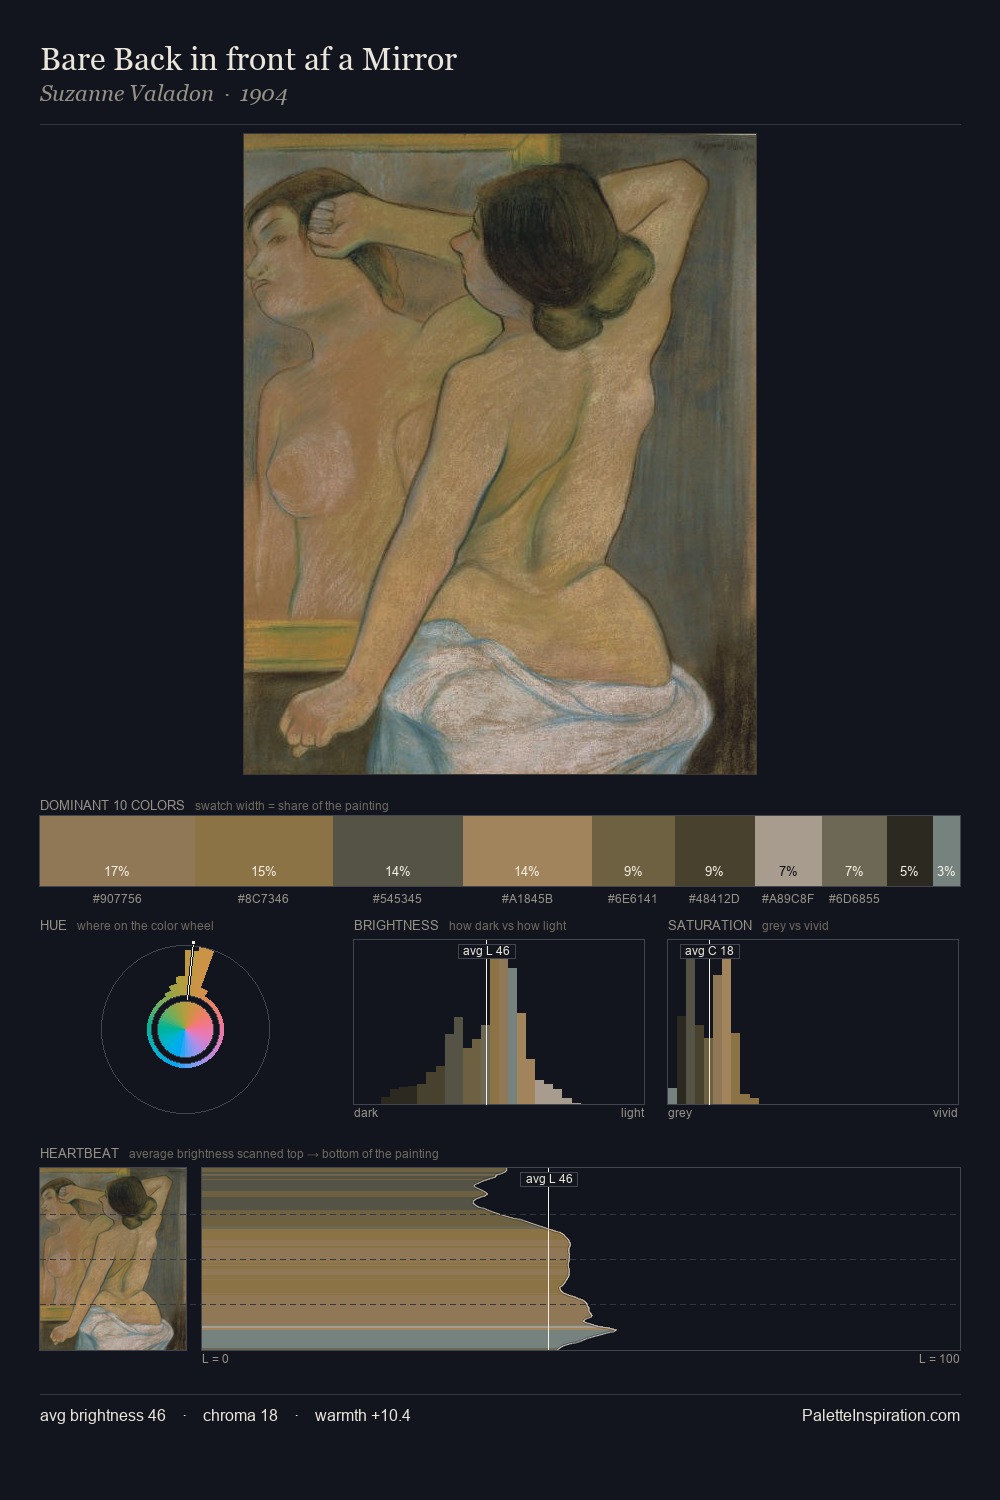Click hex label #6E6141
The image size is (1000, 1500).
[x=633, y=899]
